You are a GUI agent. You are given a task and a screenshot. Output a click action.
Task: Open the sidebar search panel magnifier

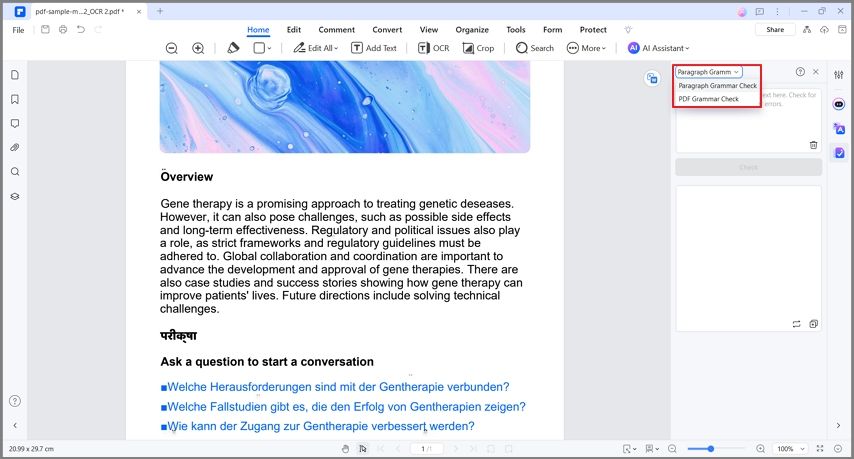click(x=15, y=172)
